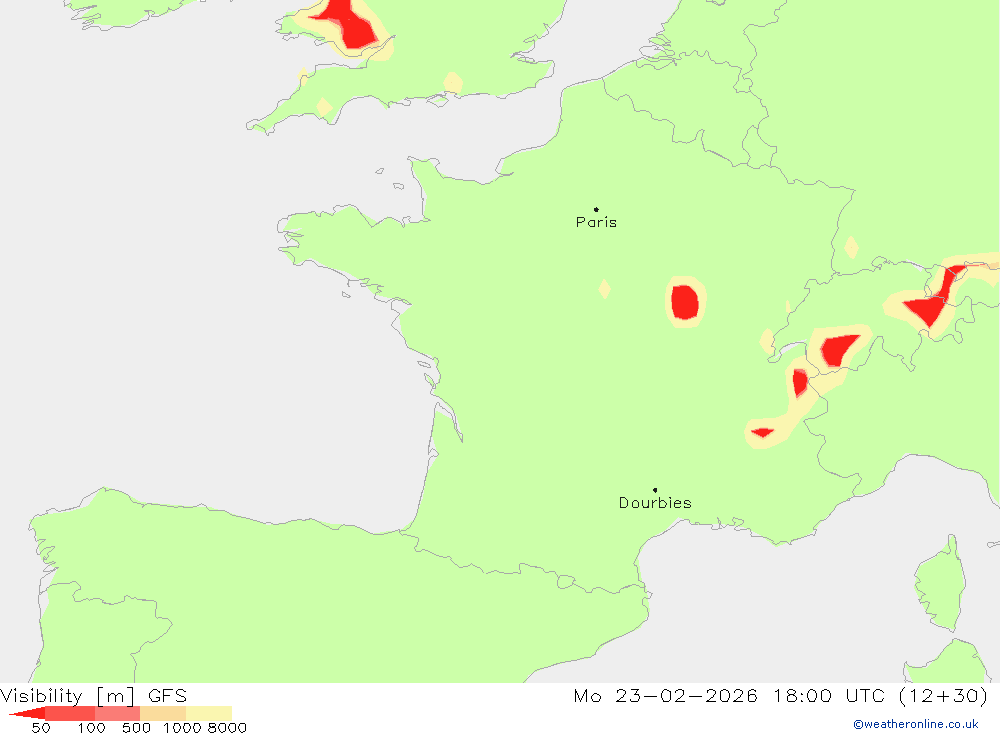The width and height of the screenshot is (1000, 733).
Task: Click the legend value 100
Action: pyautogui.click(x=91, y=727)
